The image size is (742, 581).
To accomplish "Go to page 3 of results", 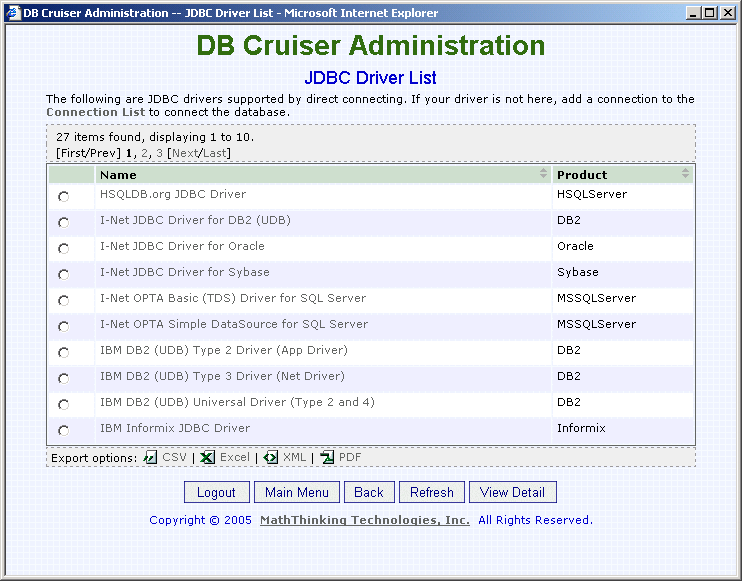I will tap(159, 153).
